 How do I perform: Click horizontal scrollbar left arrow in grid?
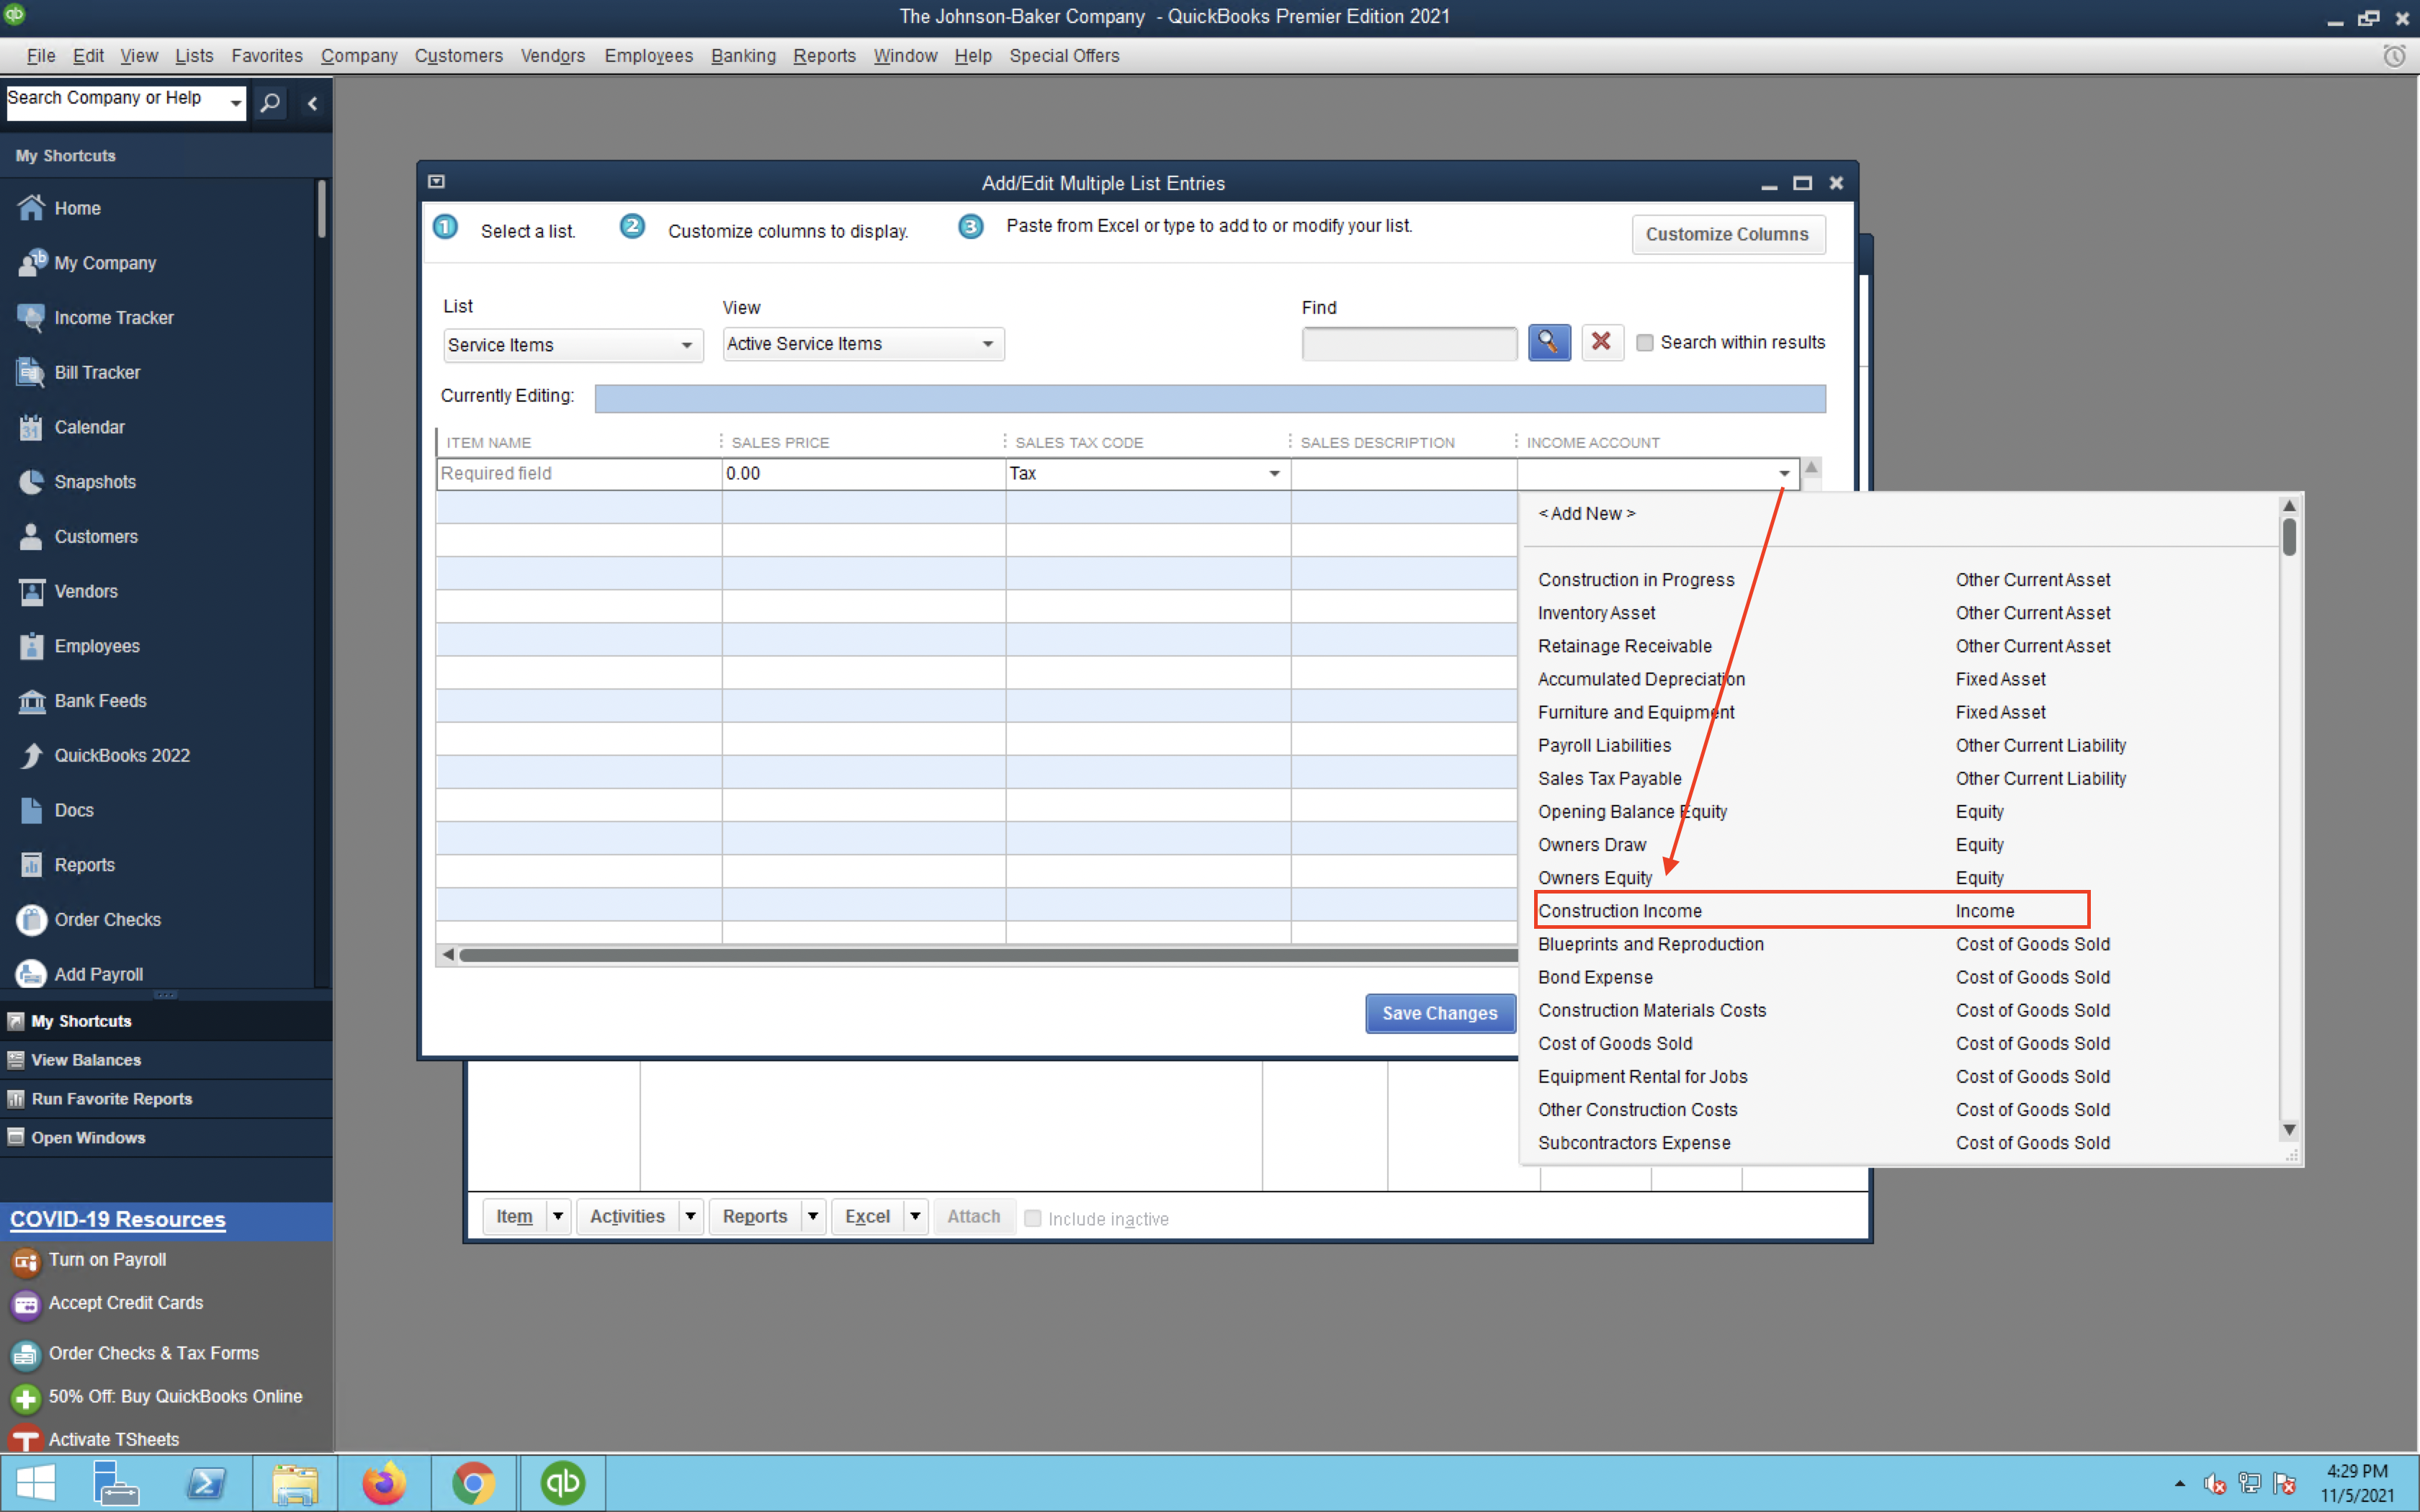click(x=448, y=955)
